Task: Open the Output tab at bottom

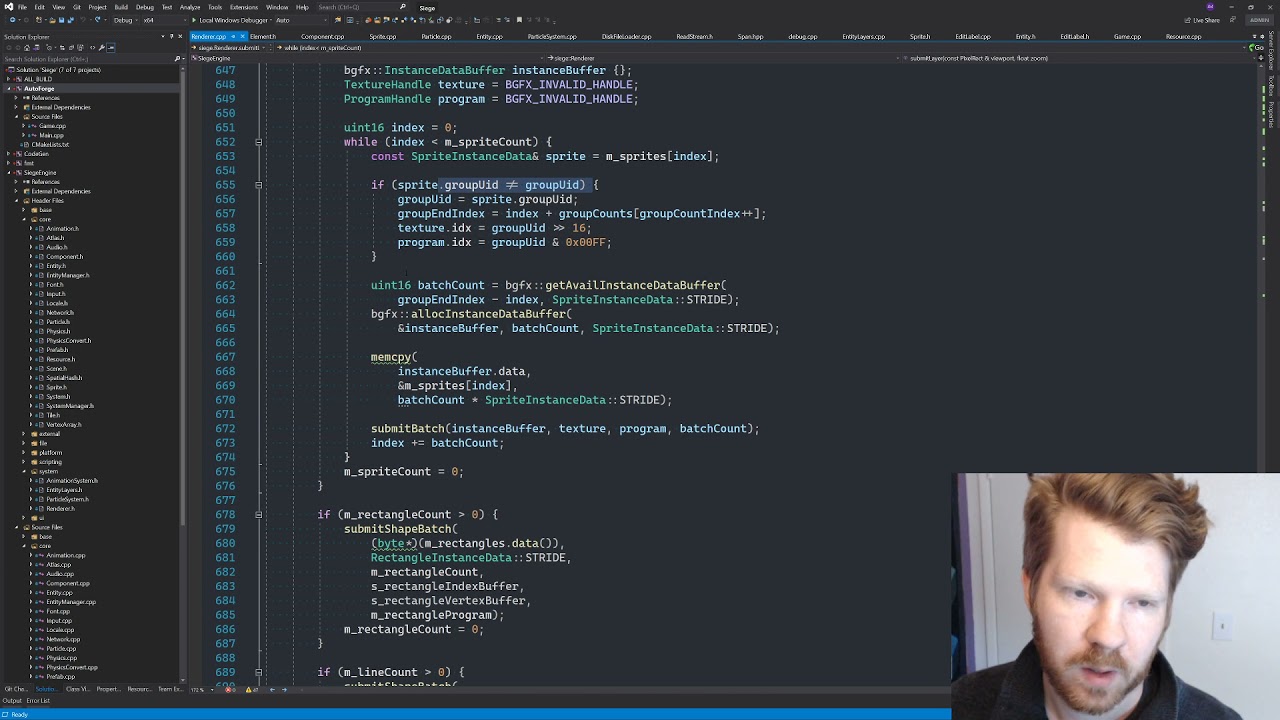Action: pos(11,701)
